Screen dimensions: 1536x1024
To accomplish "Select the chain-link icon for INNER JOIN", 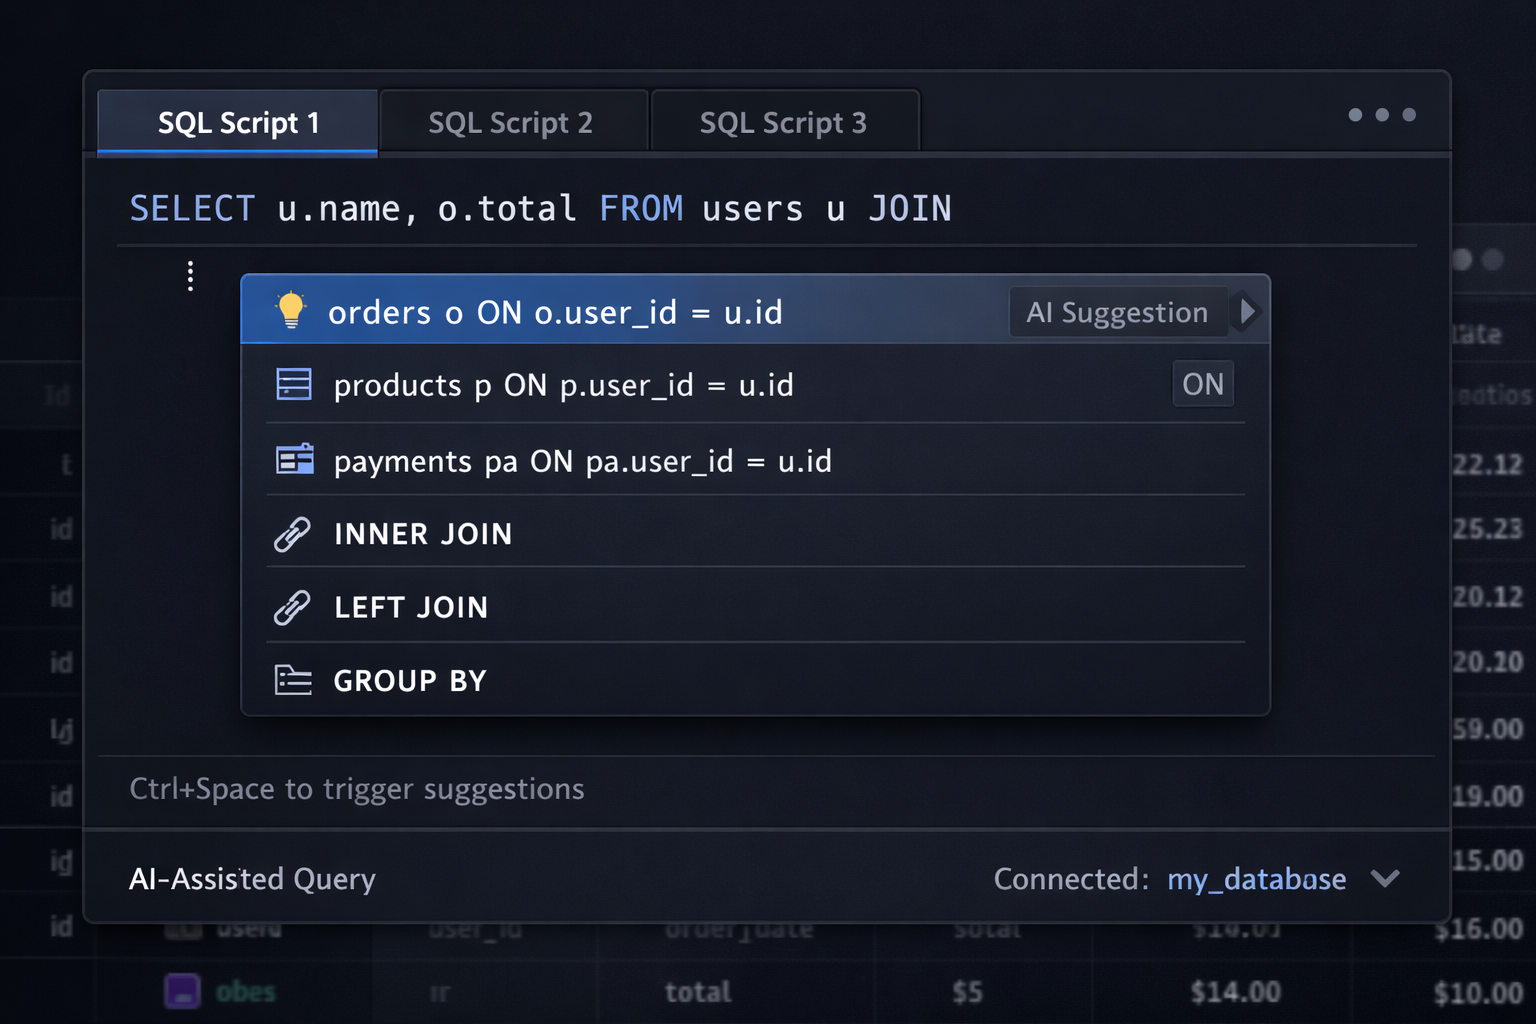I will coord(292,533).
